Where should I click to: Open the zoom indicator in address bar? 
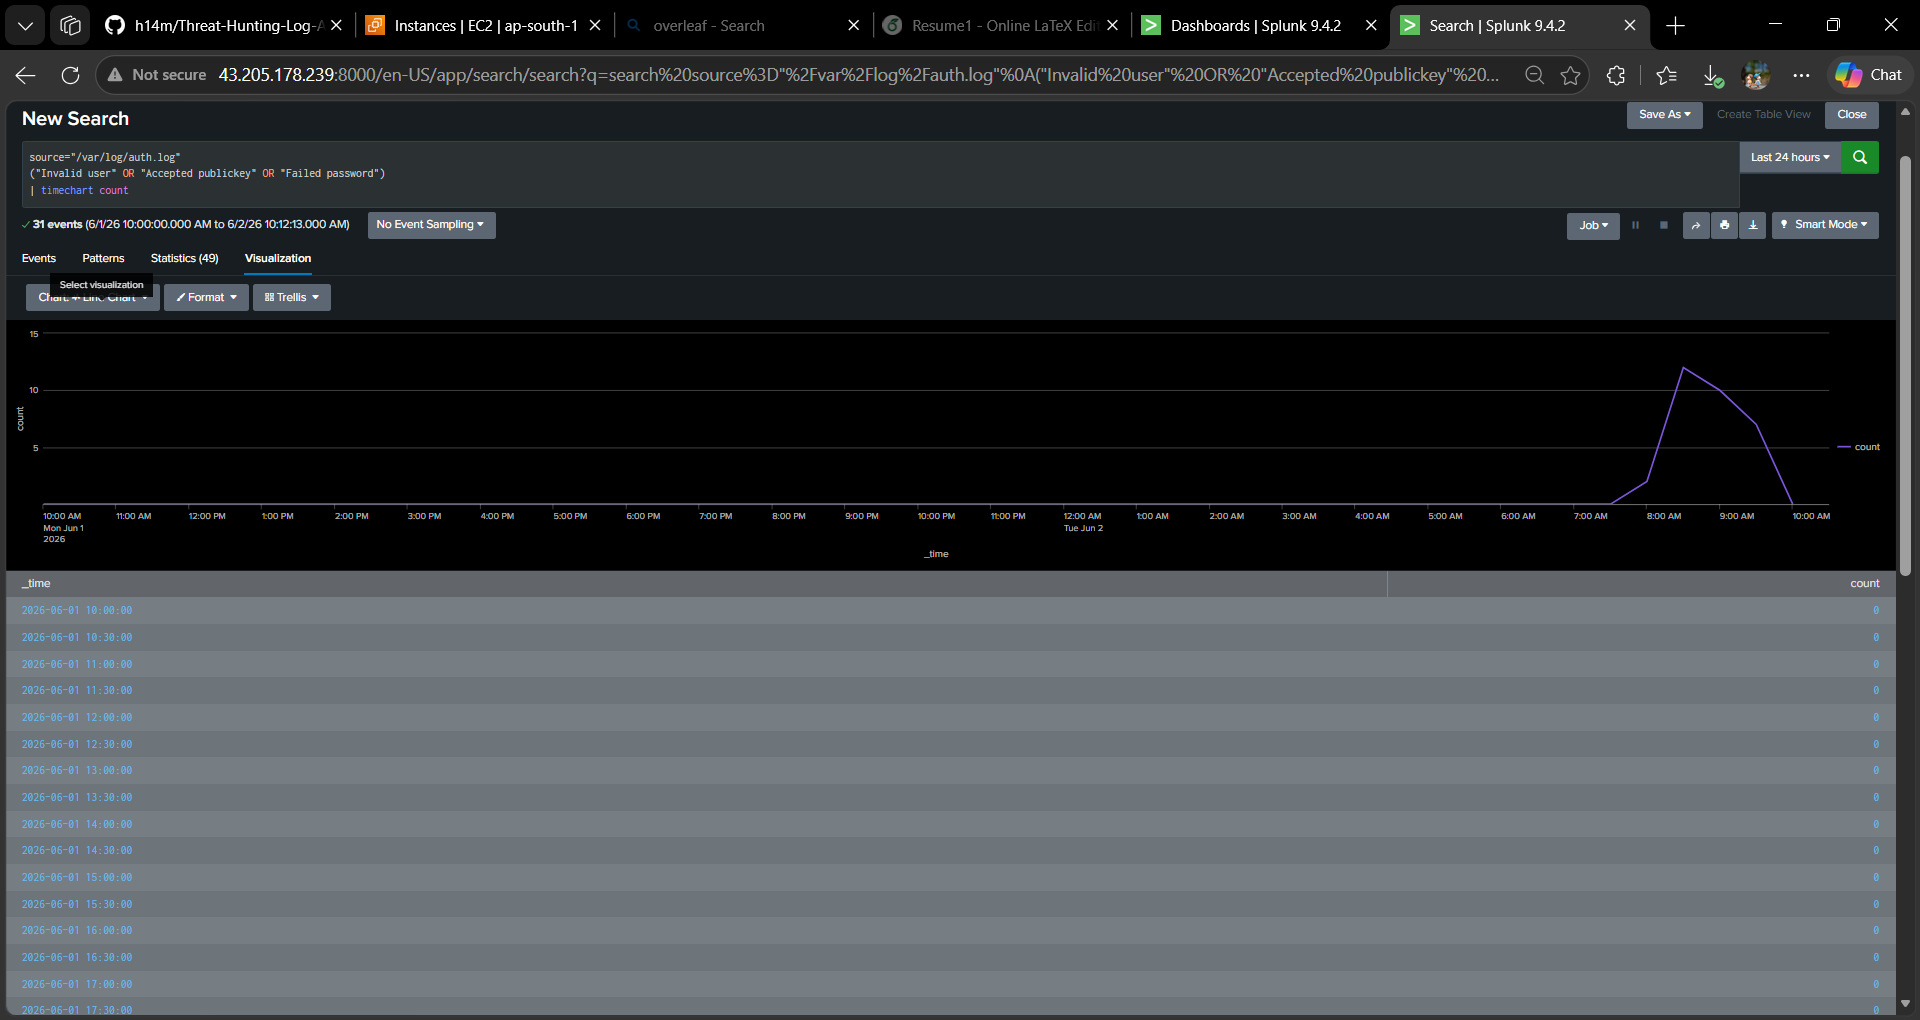click(1534, 75)
